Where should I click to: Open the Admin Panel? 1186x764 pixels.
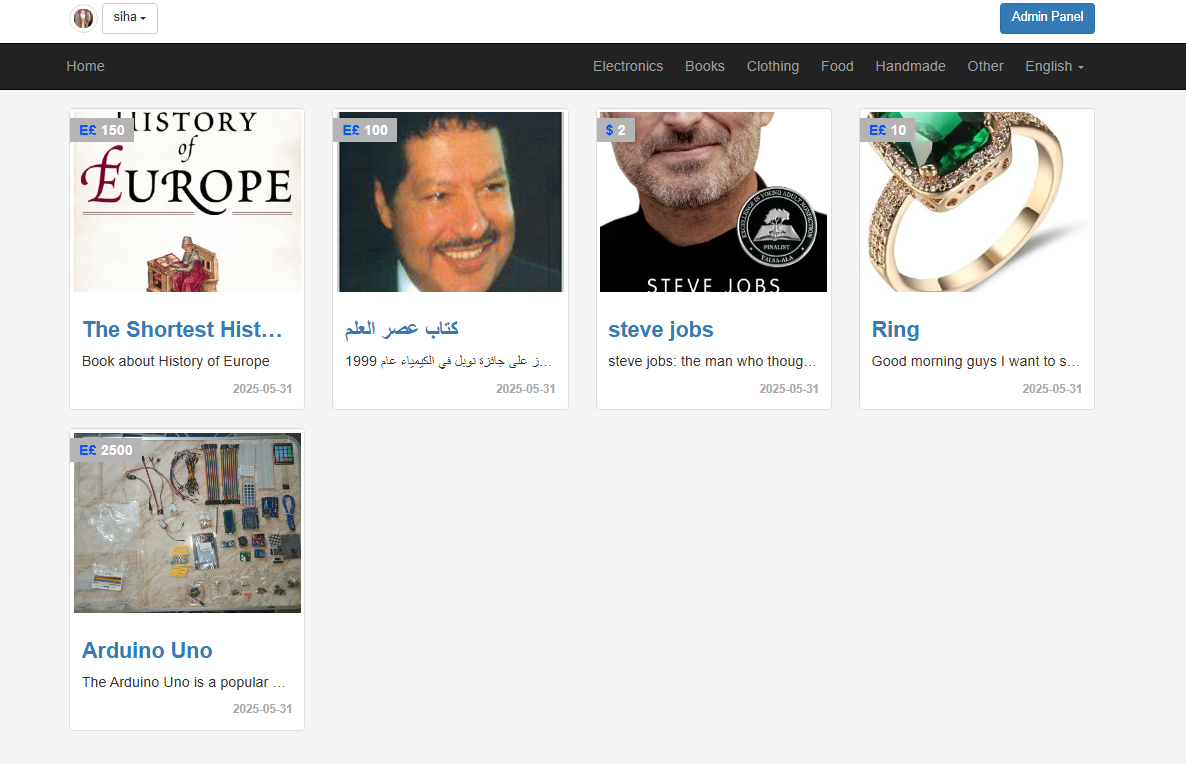1047,18
